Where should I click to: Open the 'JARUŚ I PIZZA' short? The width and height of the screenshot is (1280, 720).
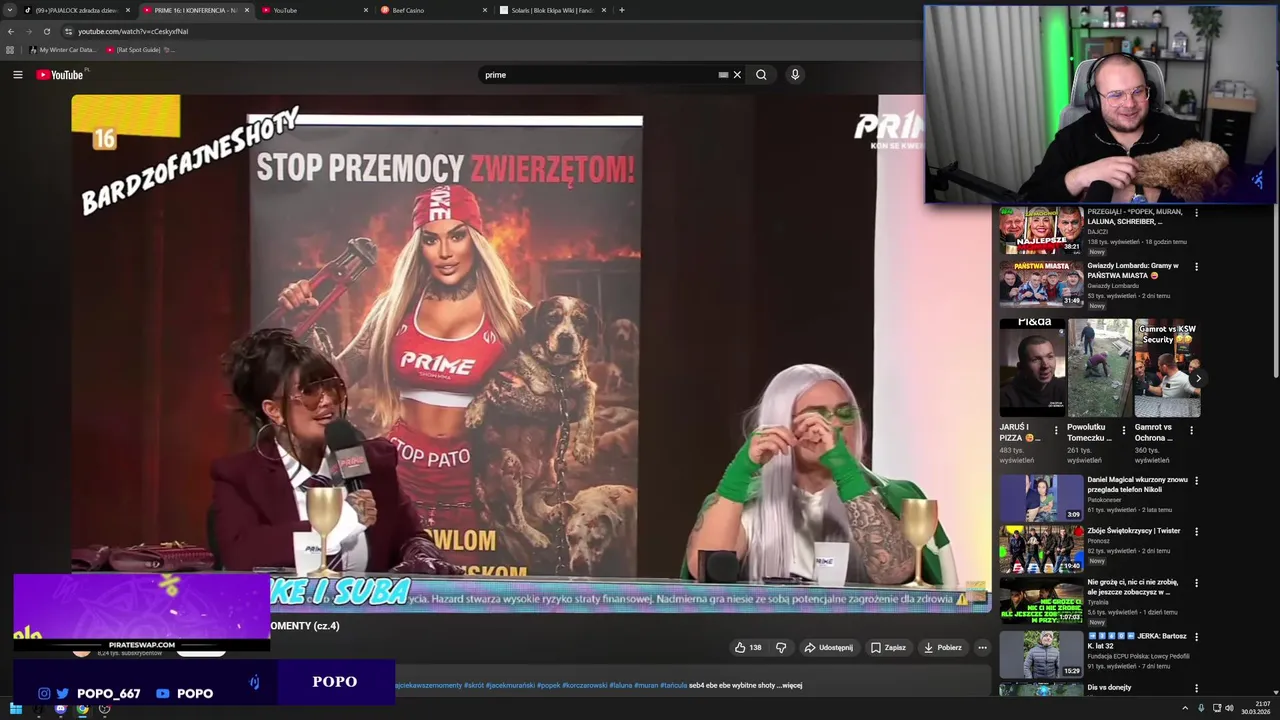[x=1032, y=368]
